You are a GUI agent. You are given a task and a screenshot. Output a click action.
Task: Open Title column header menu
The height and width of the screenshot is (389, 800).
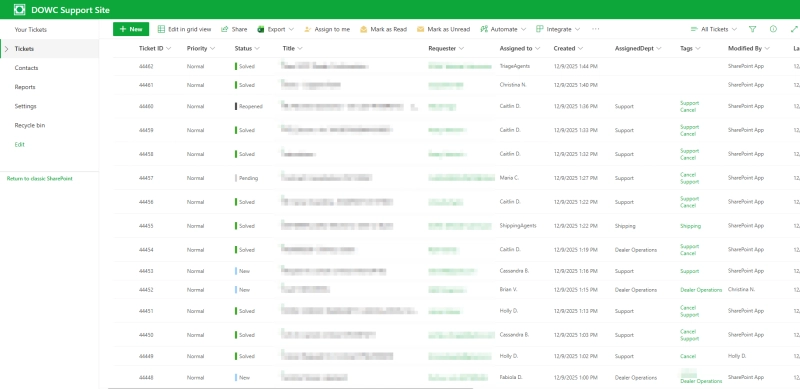[293, 48]
